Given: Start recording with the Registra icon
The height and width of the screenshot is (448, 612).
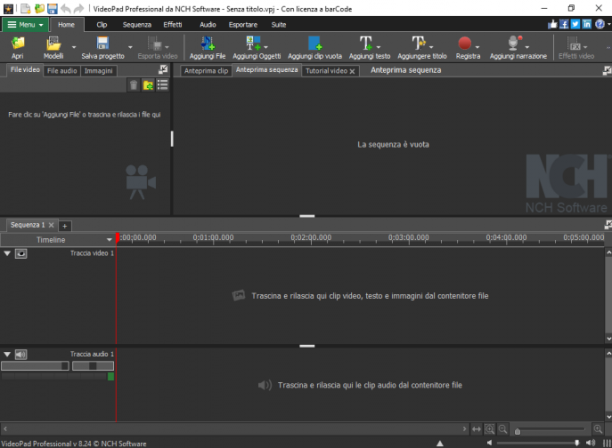Looking at the screenshot, I should click(x=464, y=44).
